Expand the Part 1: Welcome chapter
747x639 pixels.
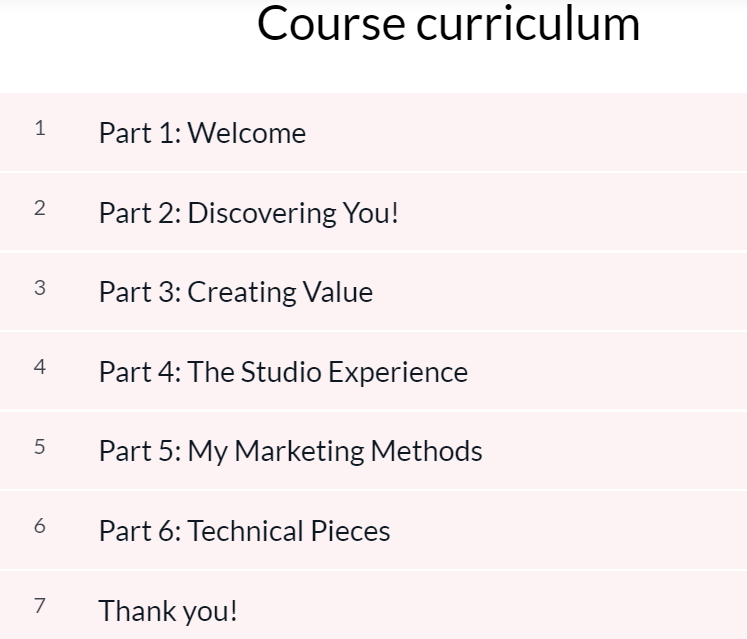point(202,133)
